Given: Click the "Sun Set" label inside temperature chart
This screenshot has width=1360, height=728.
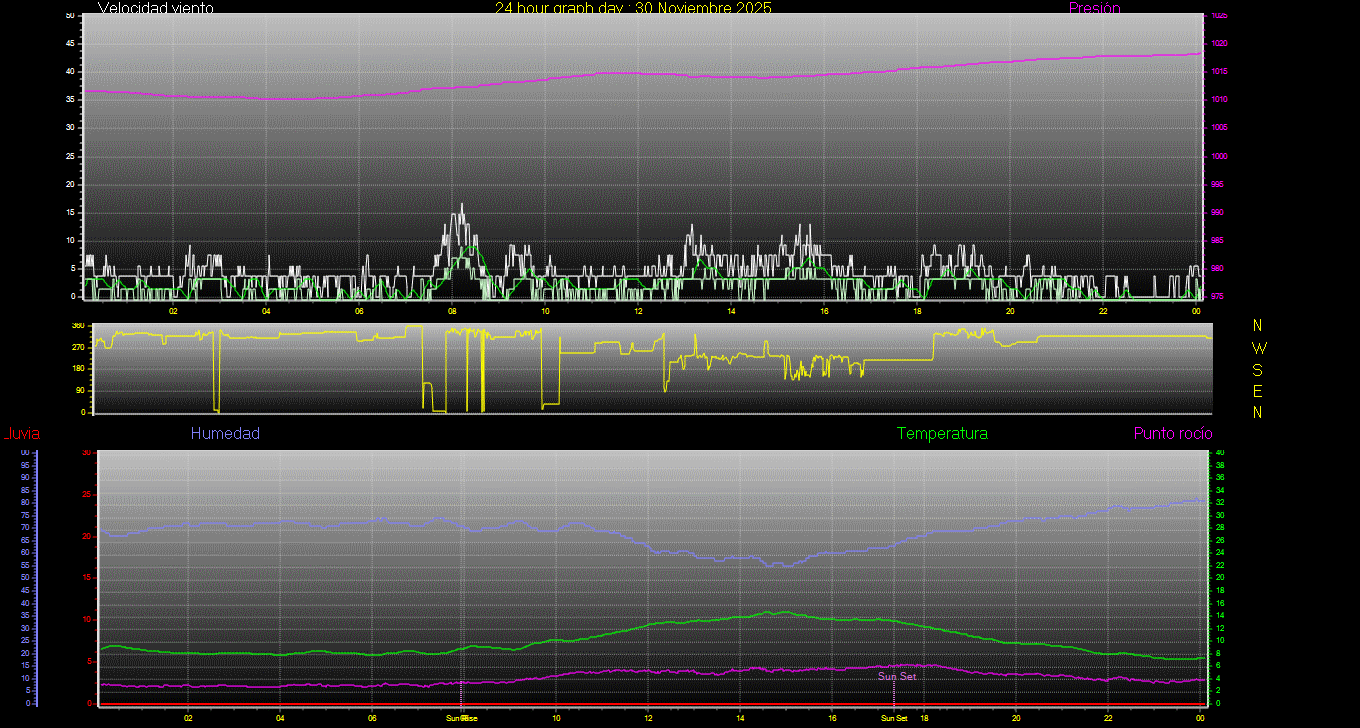Looking at the screenshot, I should [896, 677].
